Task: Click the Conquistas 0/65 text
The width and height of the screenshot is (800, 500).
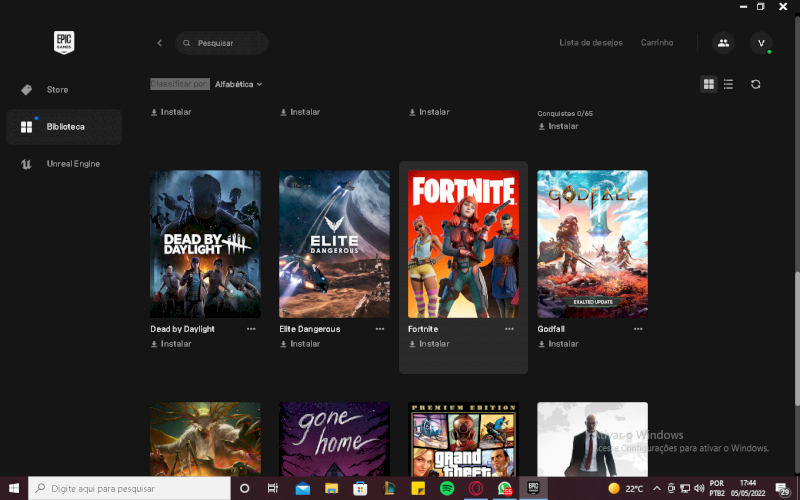Action: [x=565, y=113]
